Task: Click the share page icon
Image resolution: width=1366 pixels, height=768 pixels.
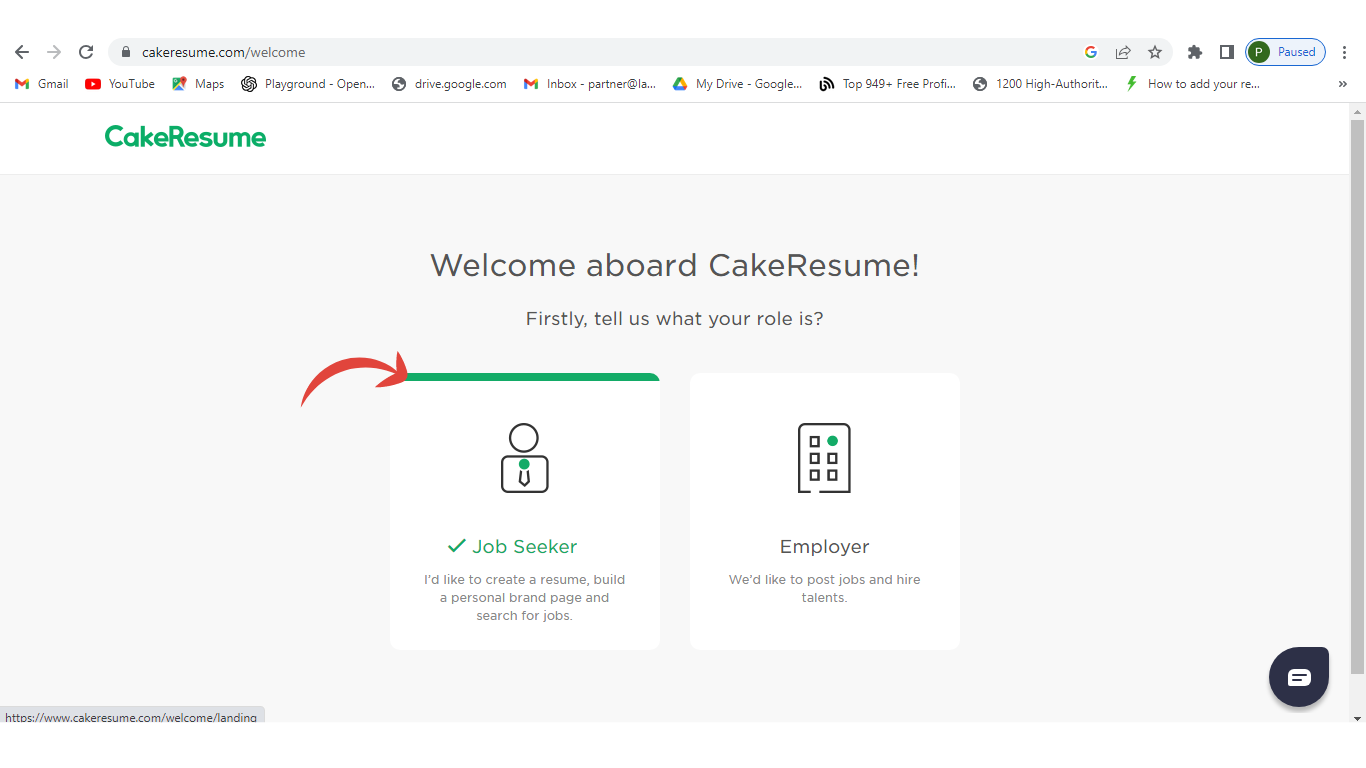Action: click(1123, 52)
